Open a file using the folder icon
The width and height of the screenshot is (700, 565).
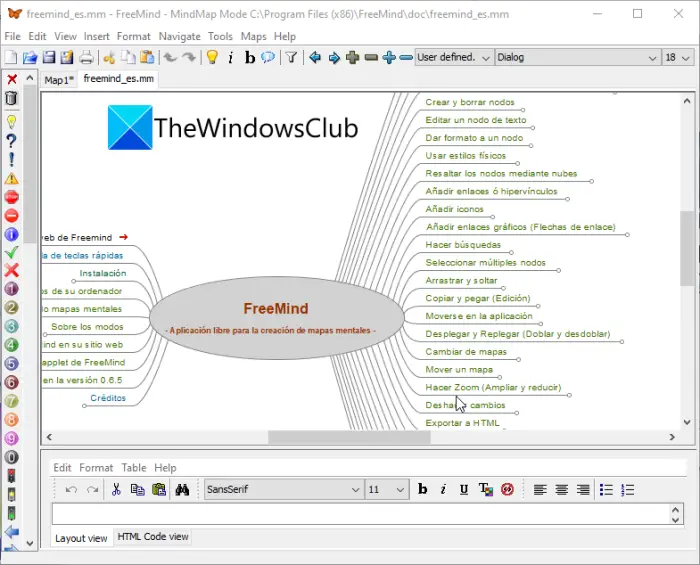click(x=30, y=58)
